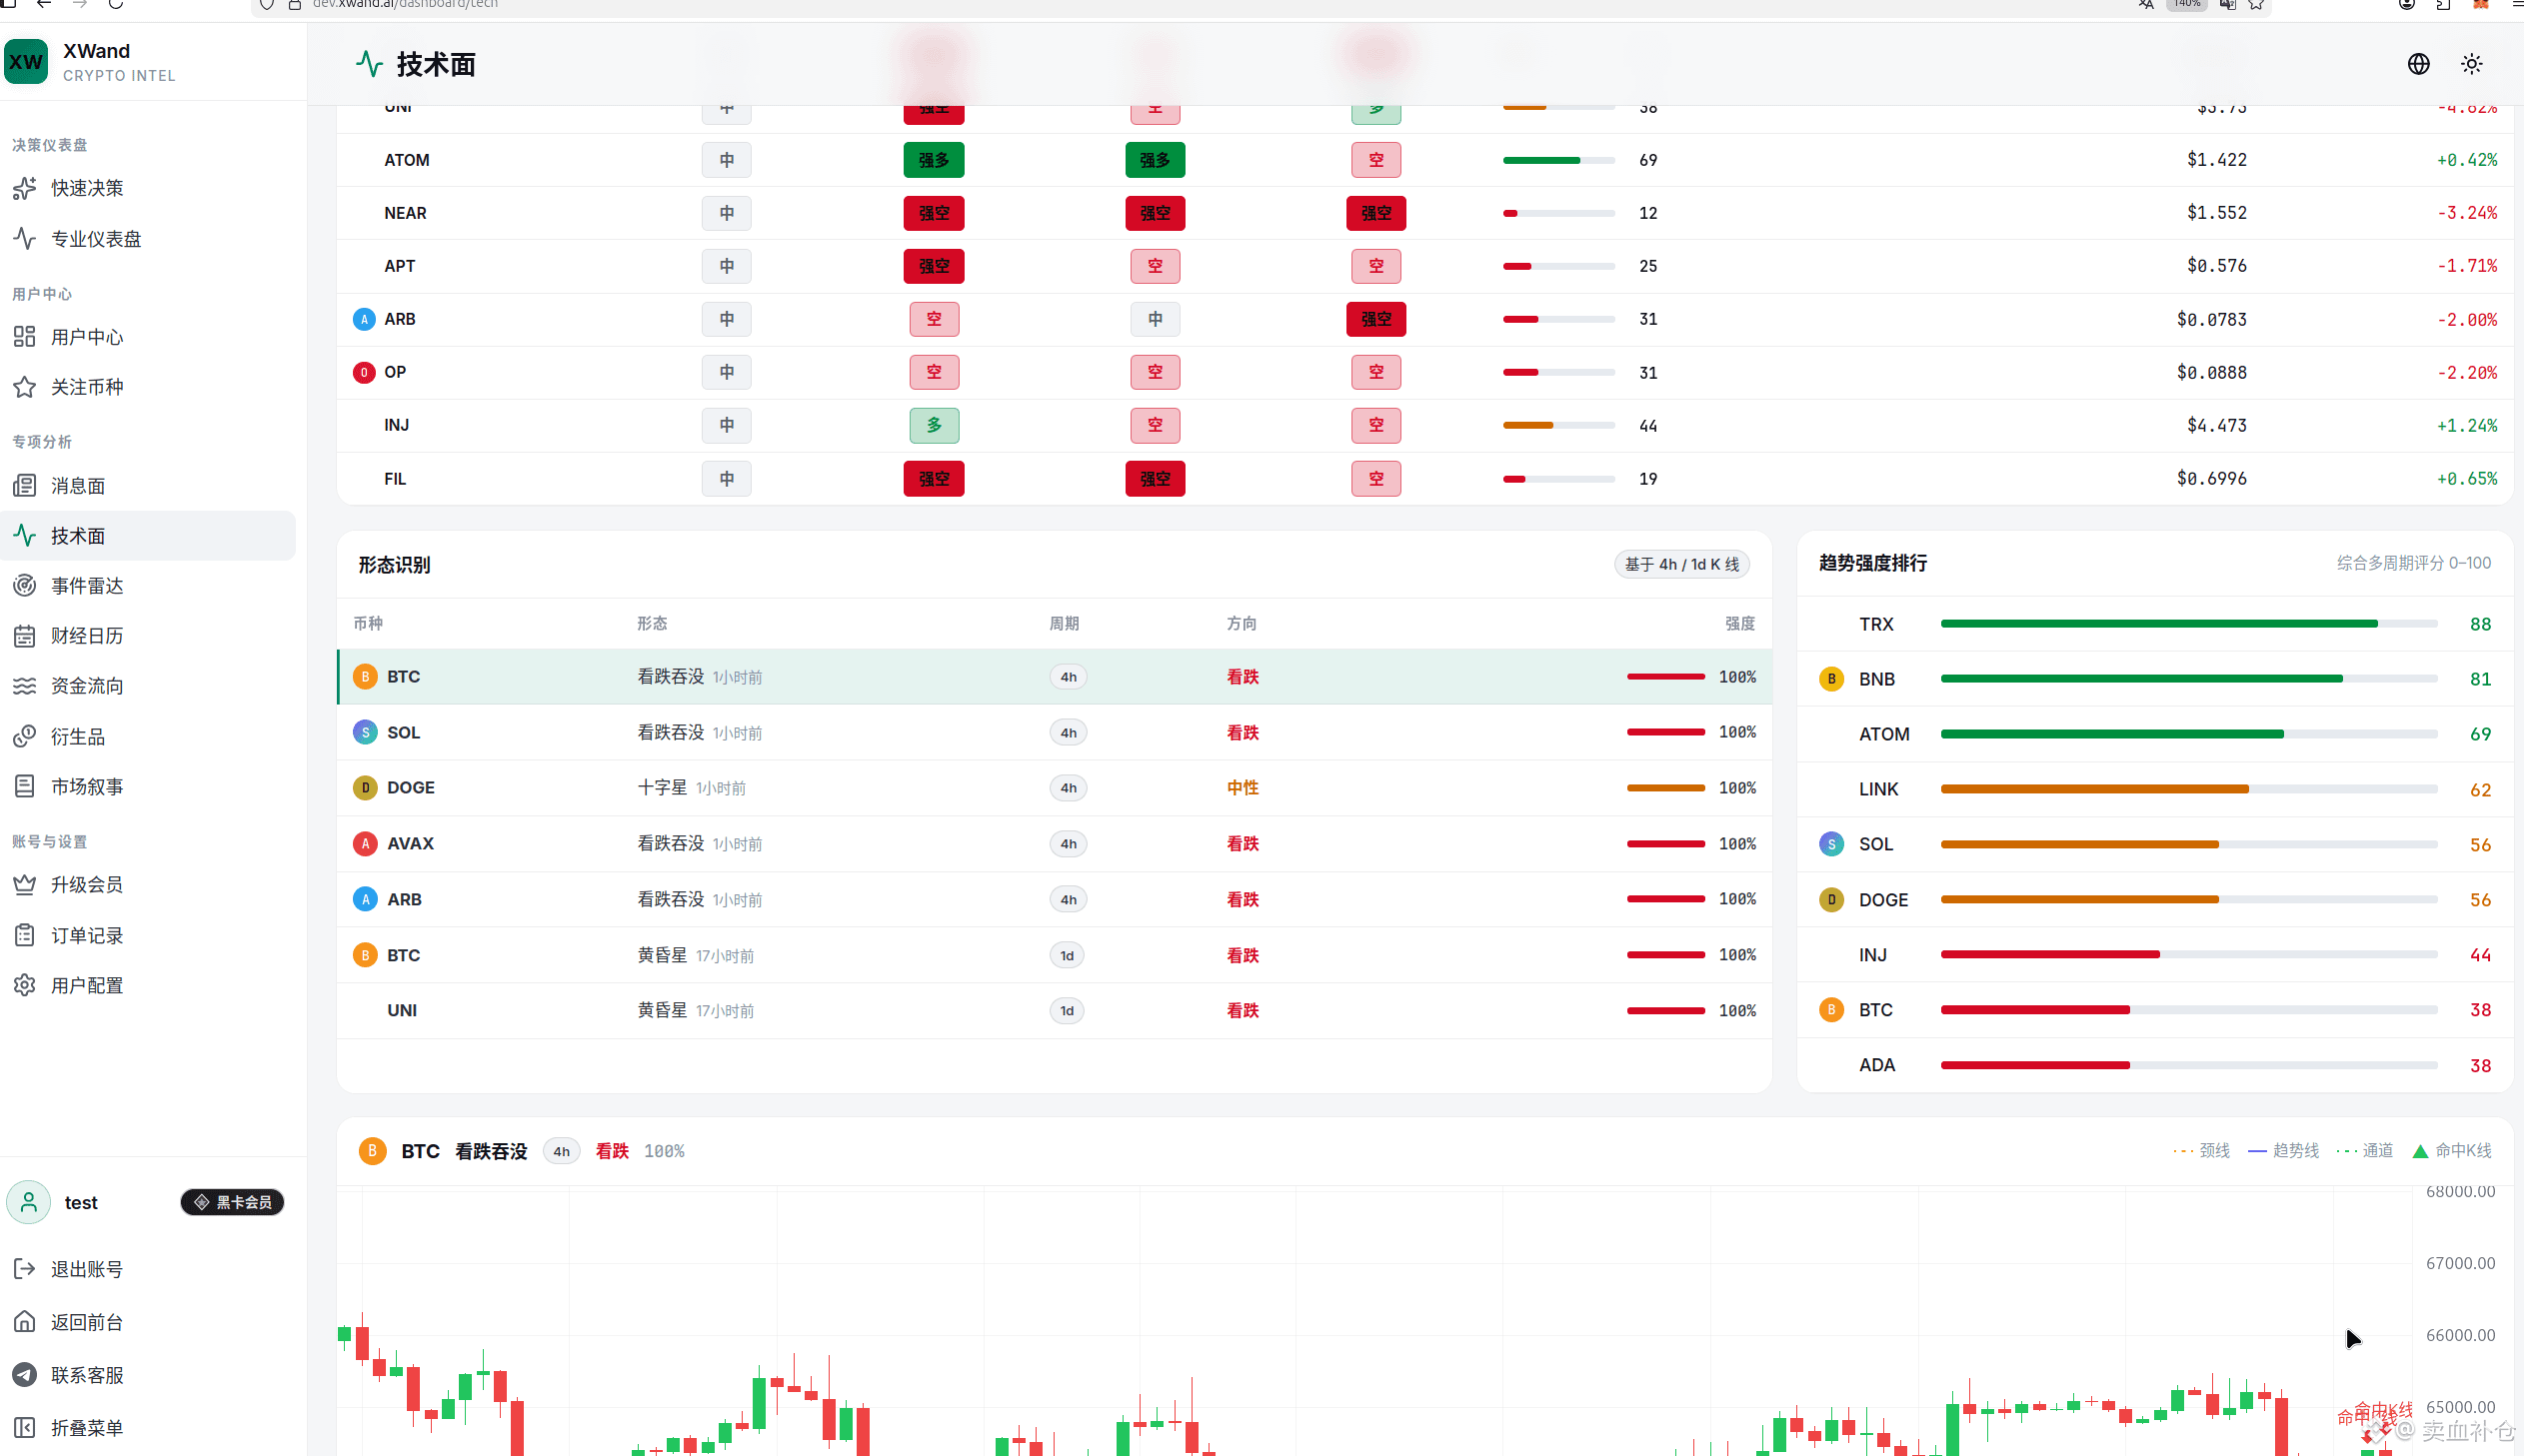
Task: Click BTC icon in chart header
Action: click(x=372, y=1151)
